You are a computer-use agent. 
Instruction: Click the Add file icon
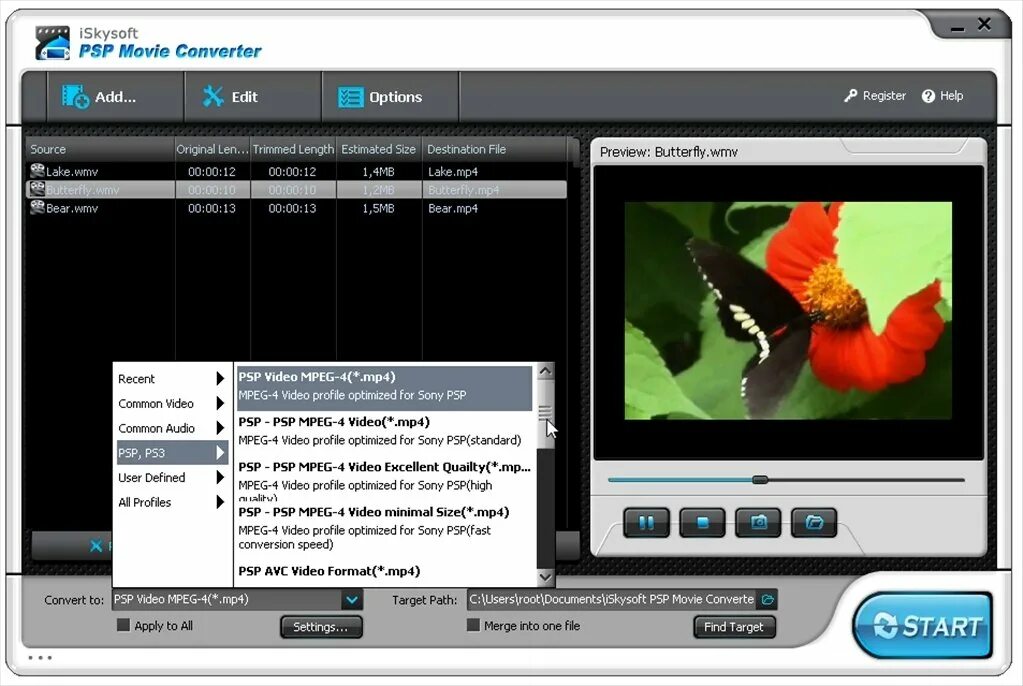pyautogui.click(x=75, y=97)
